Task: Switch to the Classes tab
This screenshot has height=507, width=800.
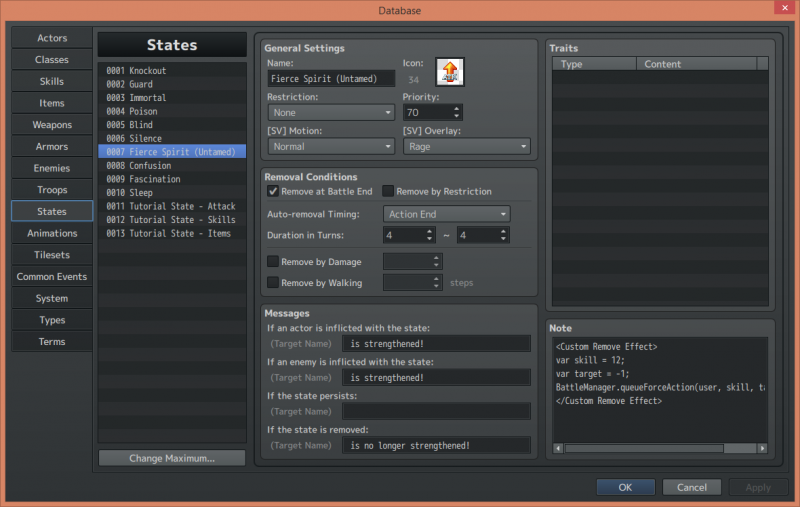Action: coord(52,60)
